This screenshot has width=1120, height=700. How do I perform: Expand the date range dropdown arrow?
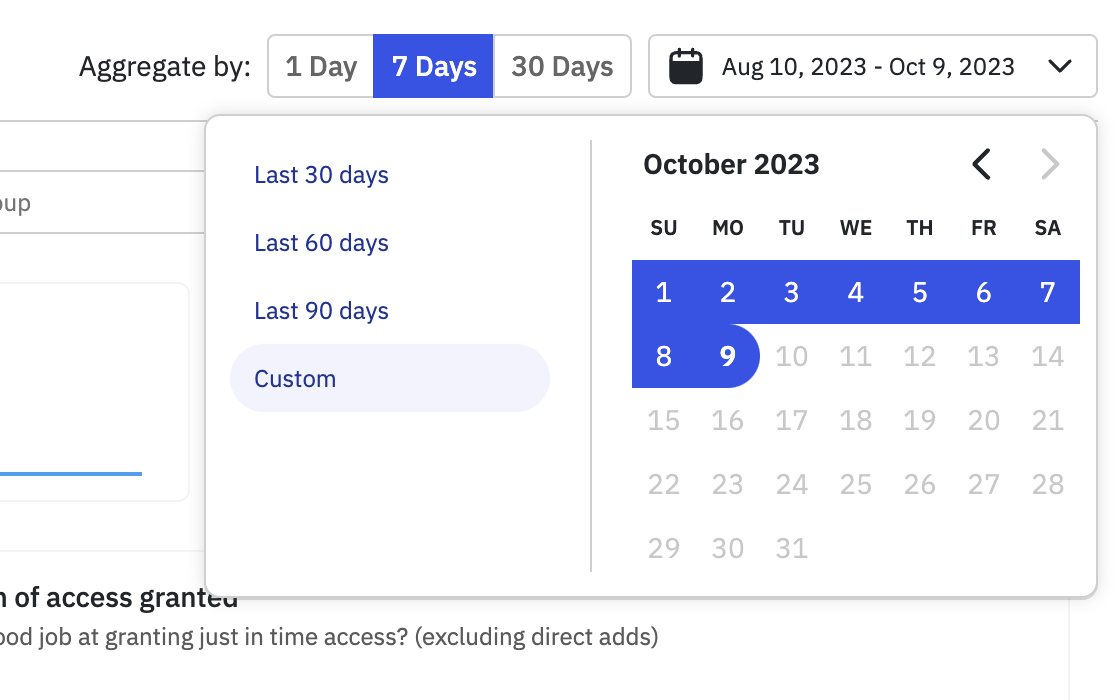1059,66
